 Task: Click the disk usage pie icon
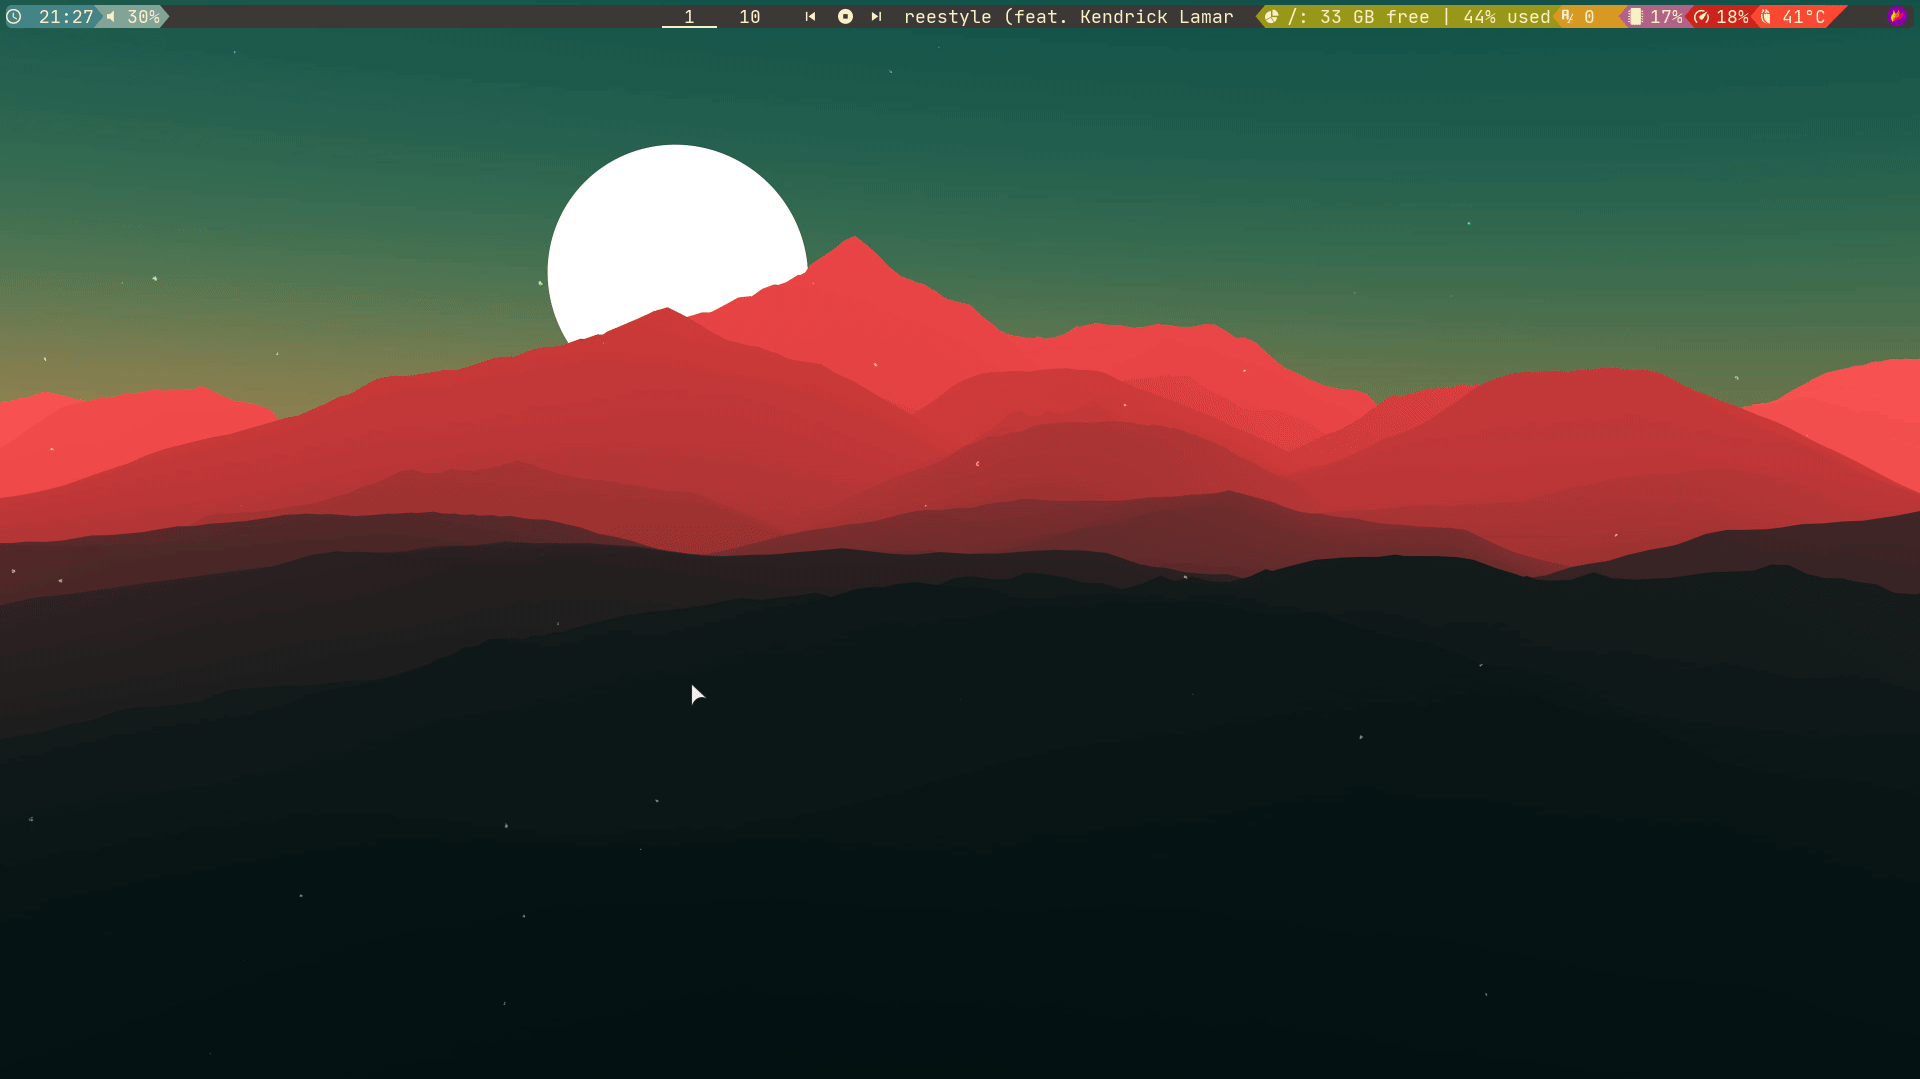point(1271,17)
